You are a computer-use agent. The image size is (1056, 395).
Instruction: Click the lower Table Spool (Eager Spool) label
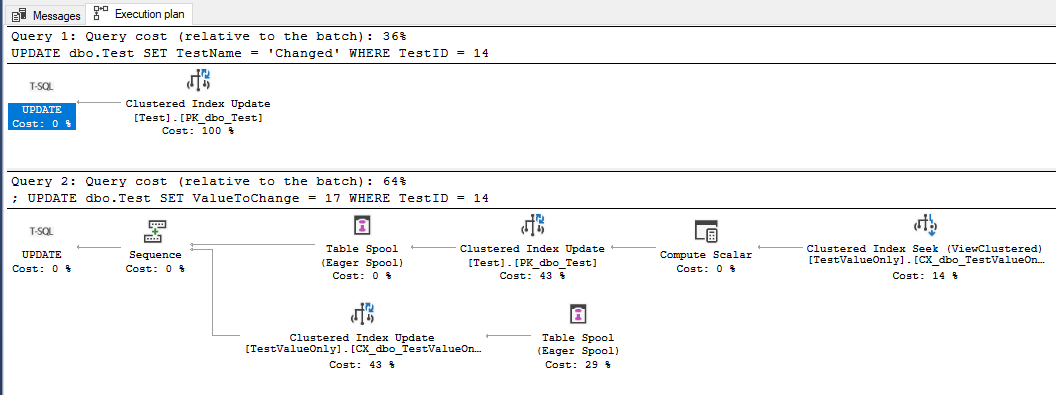(x=578, y=344)
